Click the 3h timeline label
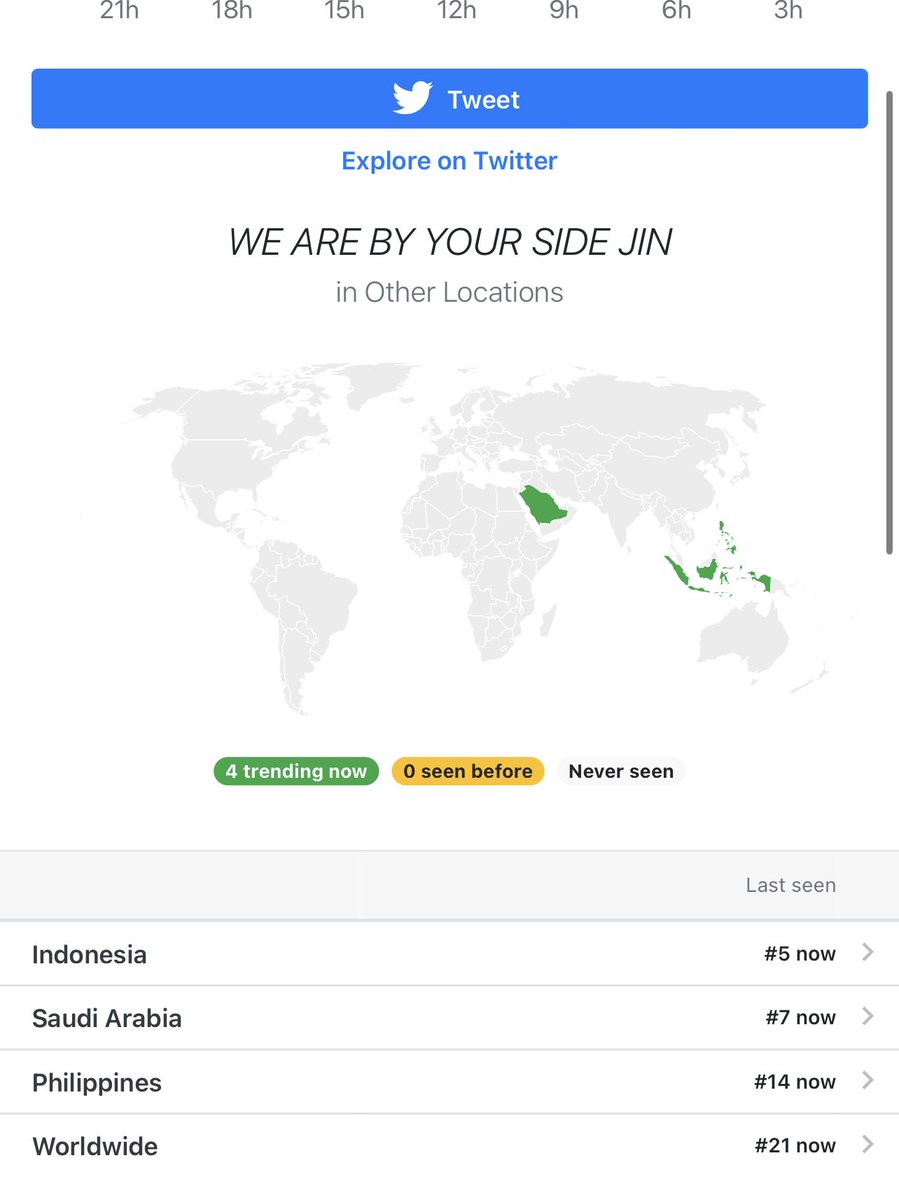The height and width of the screenshot is (1200, 899). [789, 11]
